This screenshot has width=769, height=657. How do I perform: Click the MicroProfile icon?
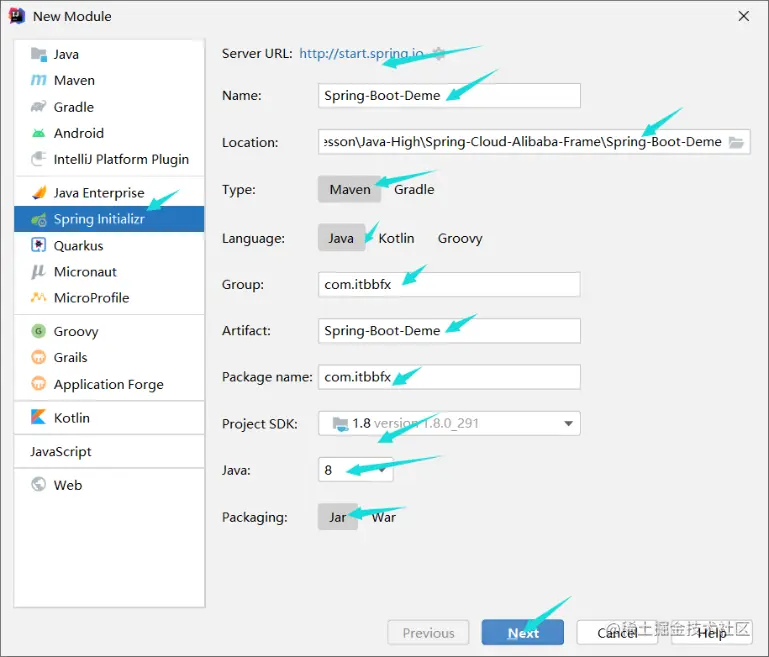coord(39,297)
